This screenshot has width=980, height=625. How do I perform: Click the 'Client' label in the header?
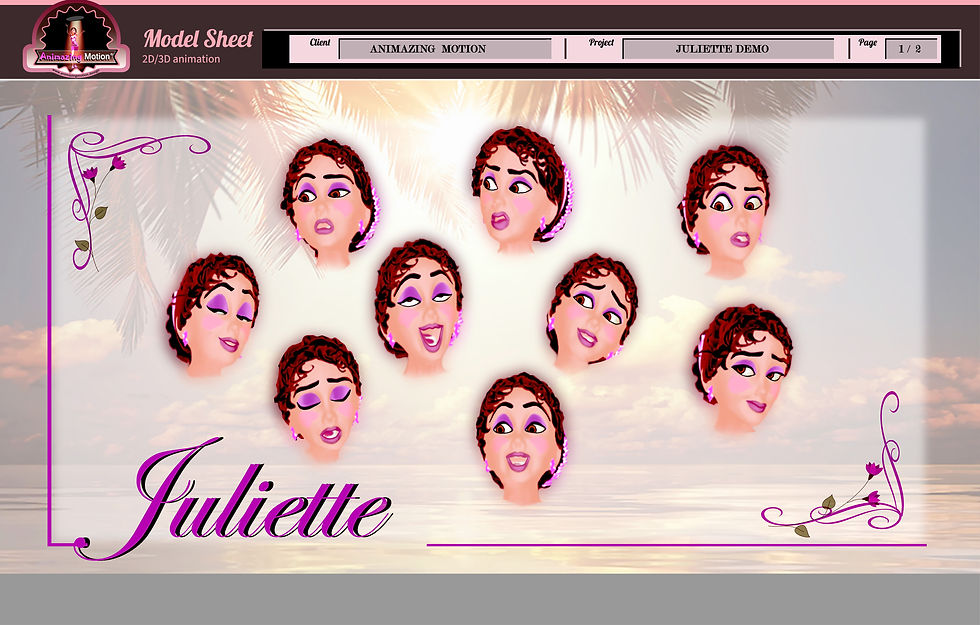[x=320, y=42]
